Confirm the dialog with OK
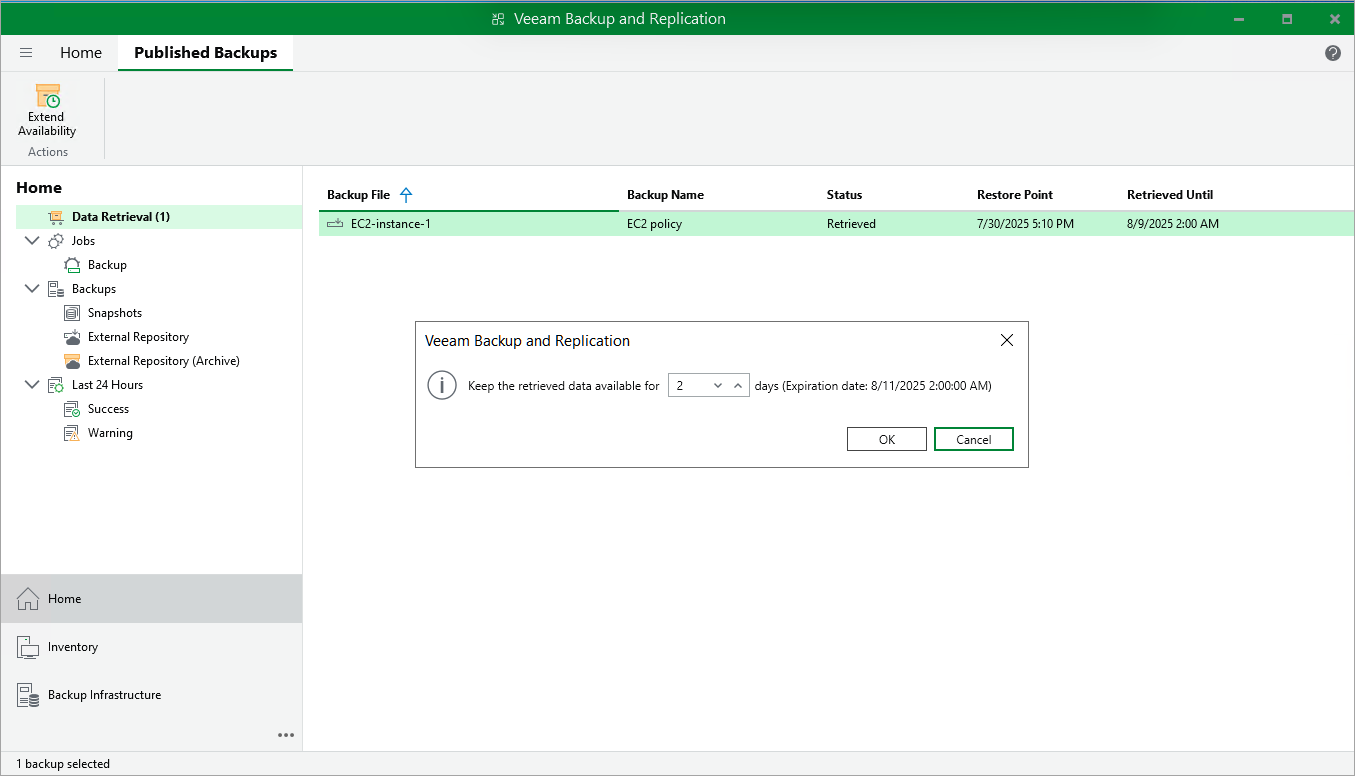 (887, 439)
